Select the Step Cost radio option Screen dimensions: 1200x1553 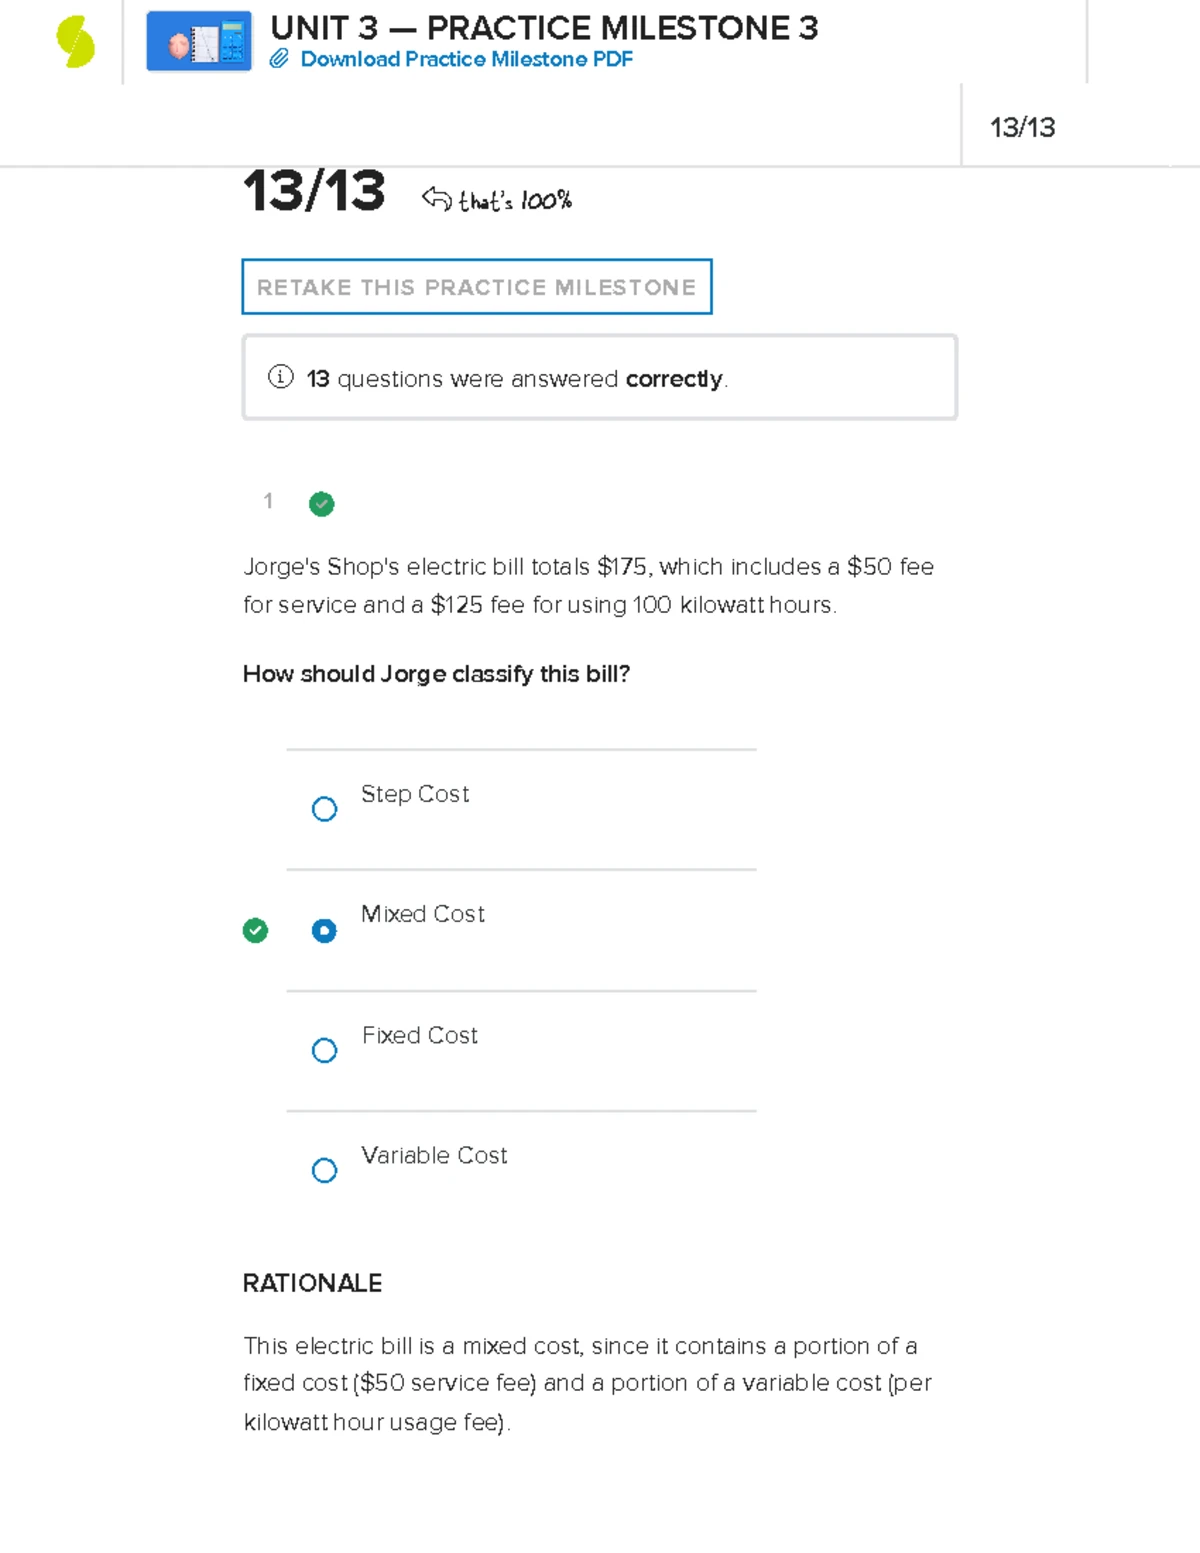click(x=324, y=809)
